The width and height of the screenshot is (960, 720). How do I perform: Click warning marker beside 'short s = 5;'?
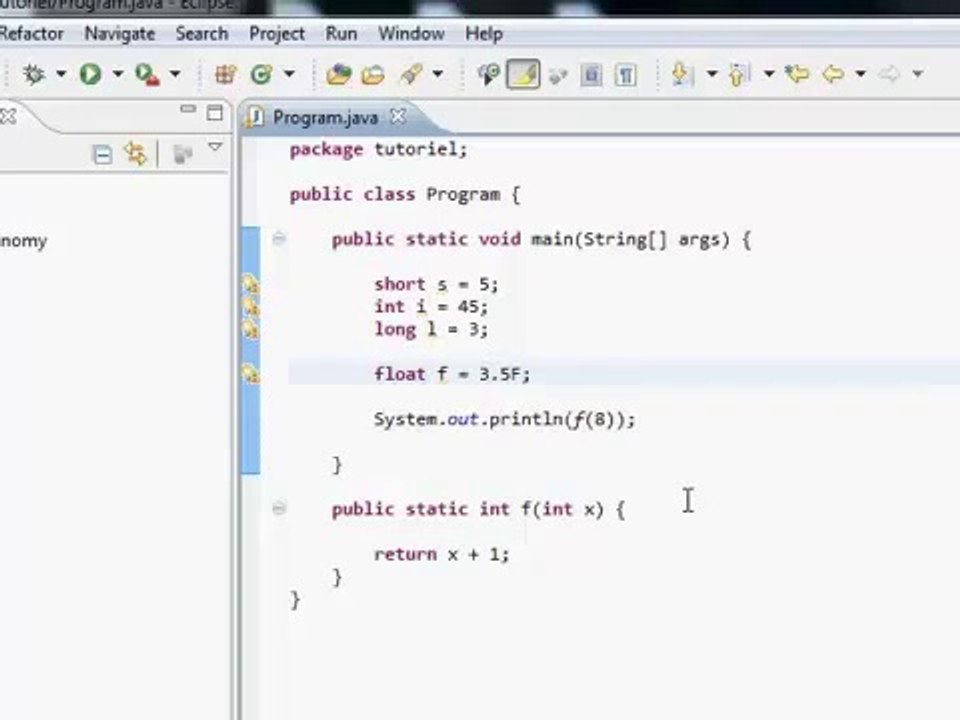(250, 285)
